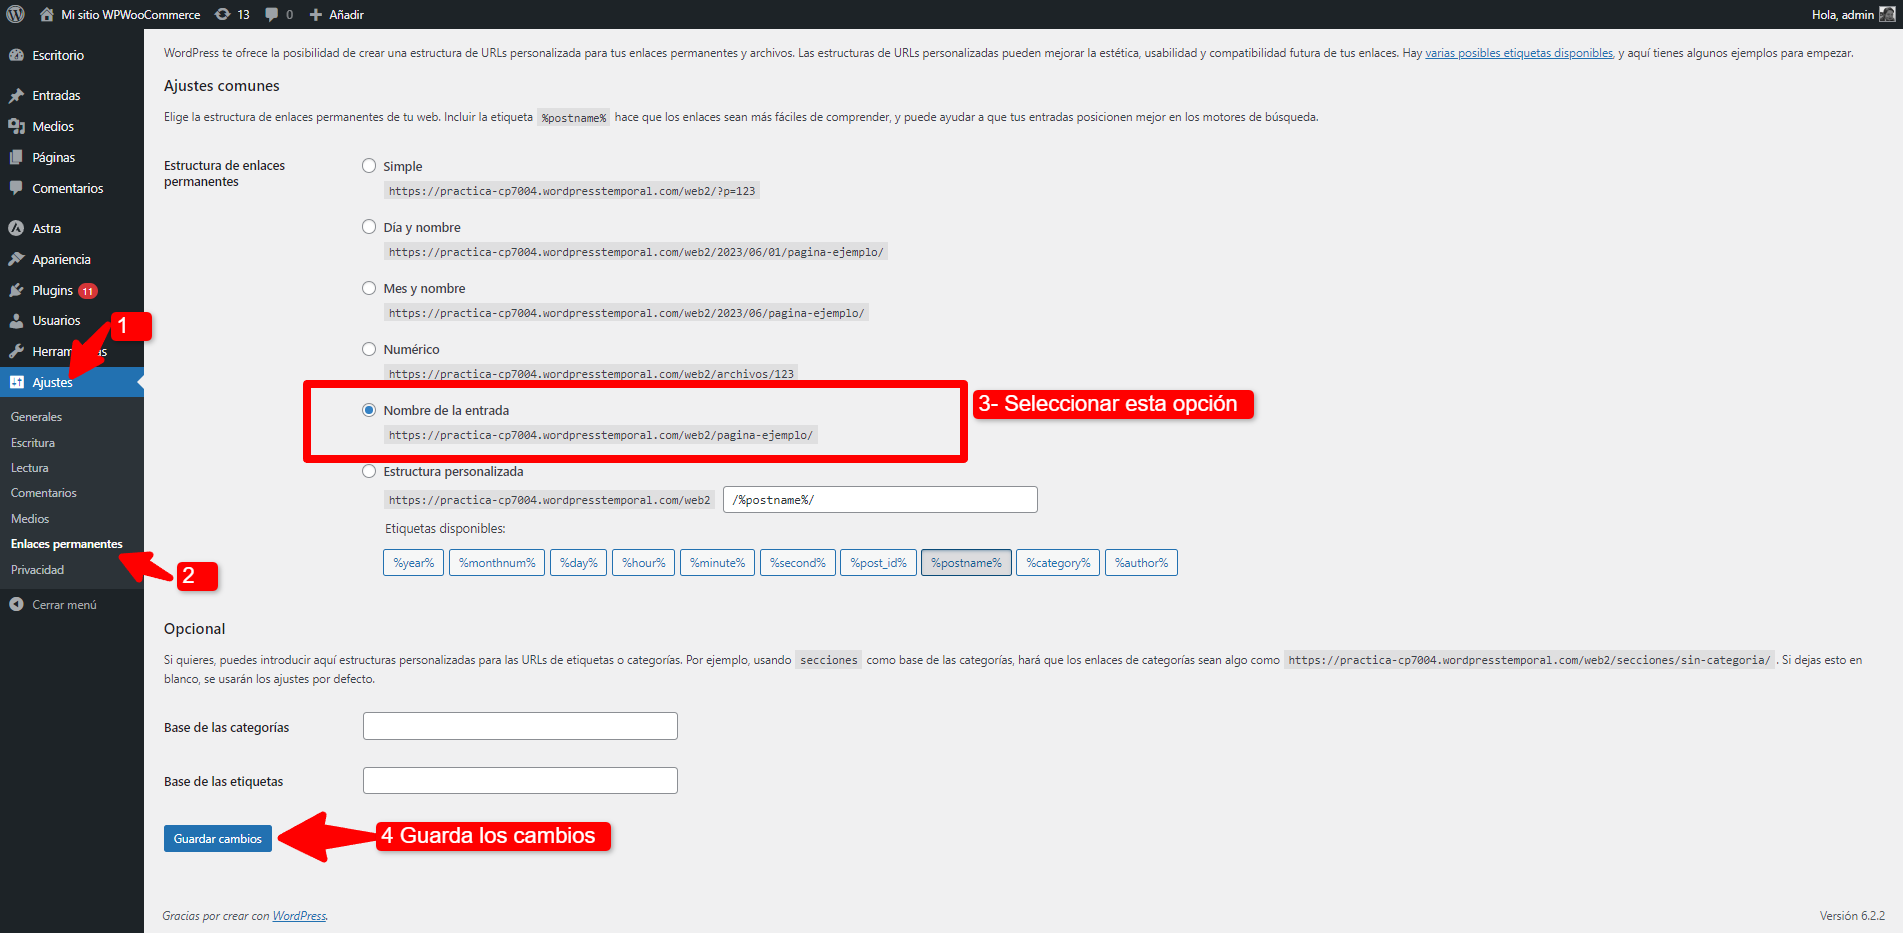Open Enlaces permanentes submenu
This screenshot has width=1903, height=933.
coord(67,544)
